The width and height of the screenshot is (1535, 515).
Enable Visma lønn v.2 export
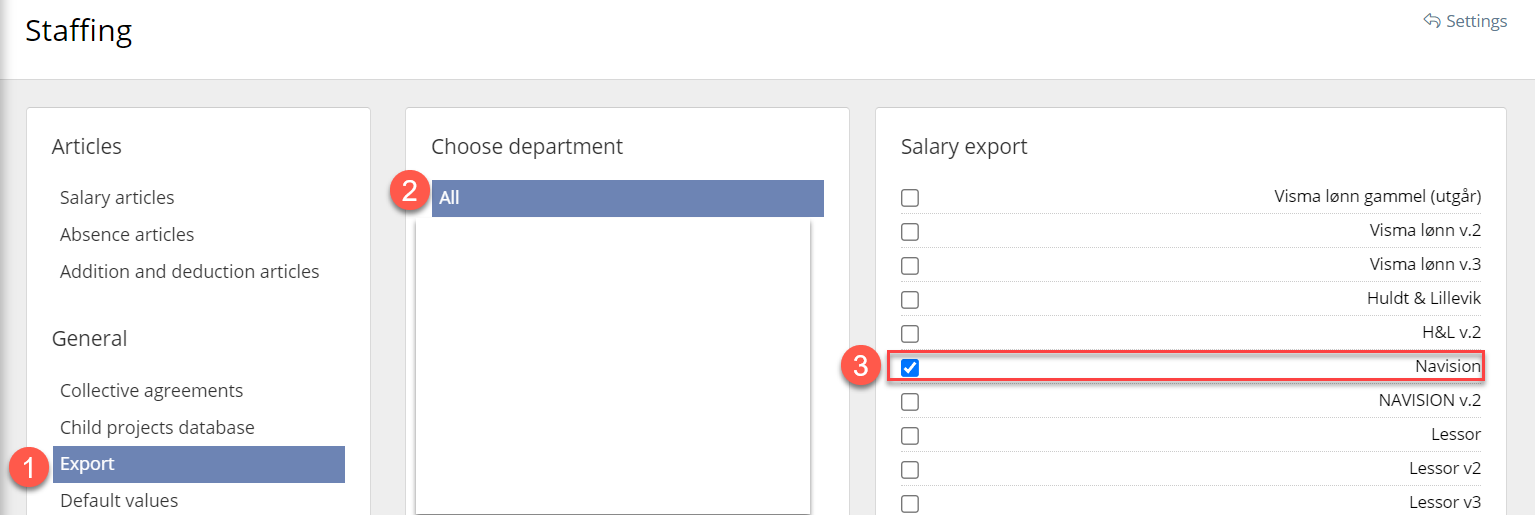pos(910,232)
